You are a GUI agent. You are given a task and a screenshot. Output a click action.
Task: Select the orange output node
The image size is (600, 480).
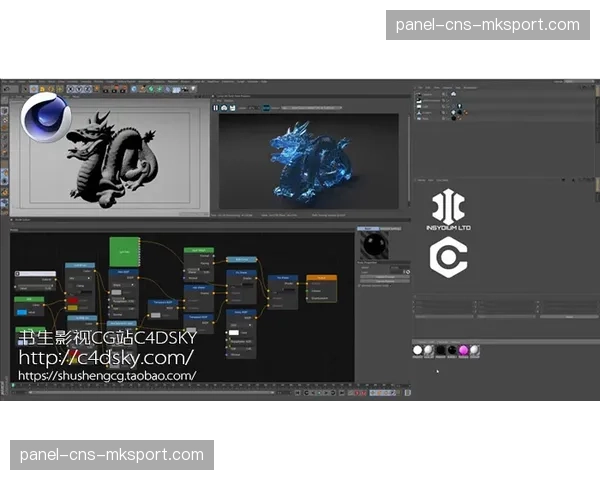(x=321, y=279)
